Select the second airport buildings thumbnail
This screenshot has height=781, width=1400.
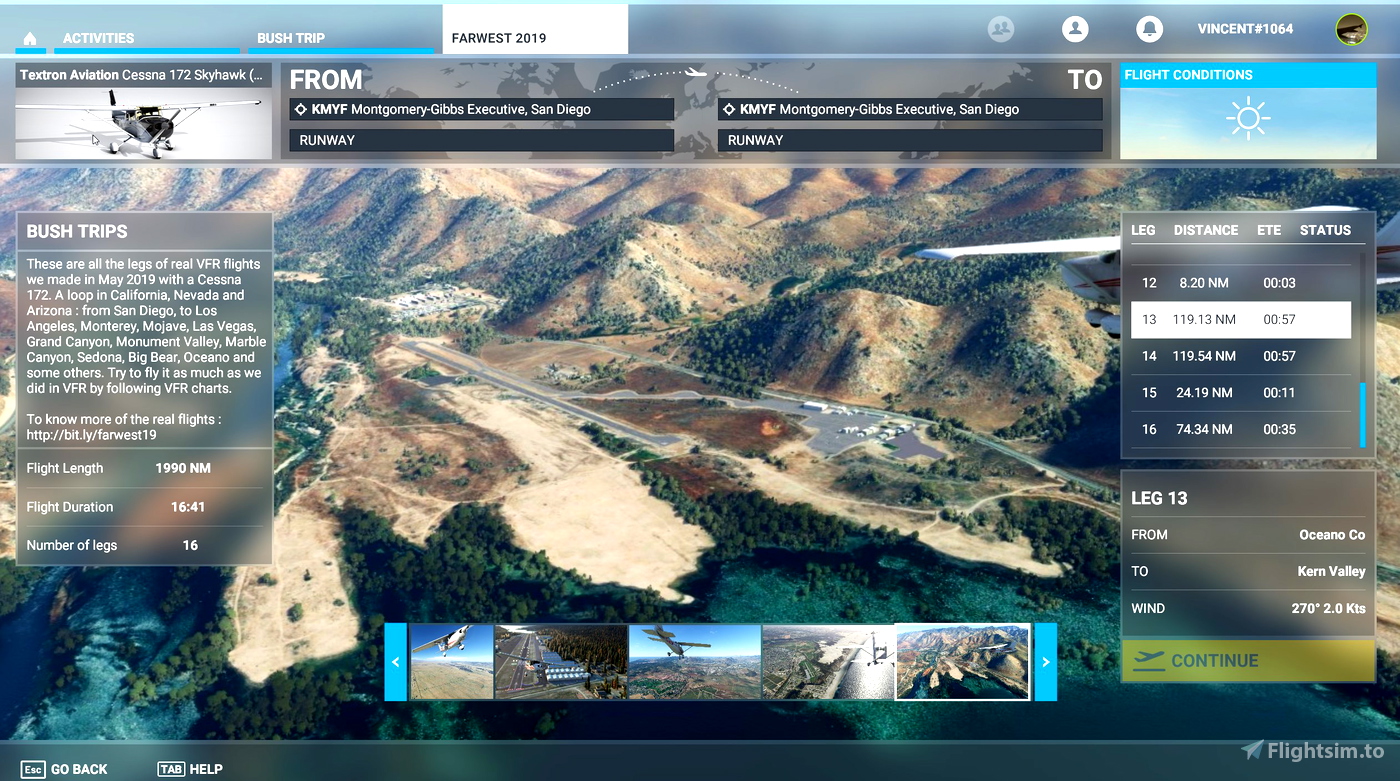(x=561, y=662)
